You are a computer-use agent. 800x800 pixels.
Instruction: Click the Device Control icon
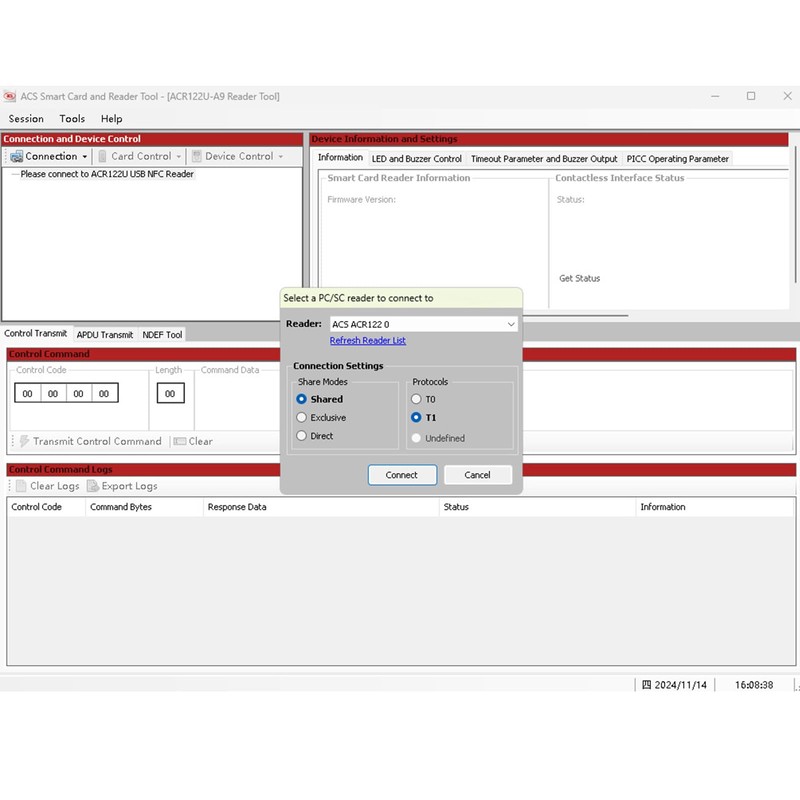tap(197, 157)
